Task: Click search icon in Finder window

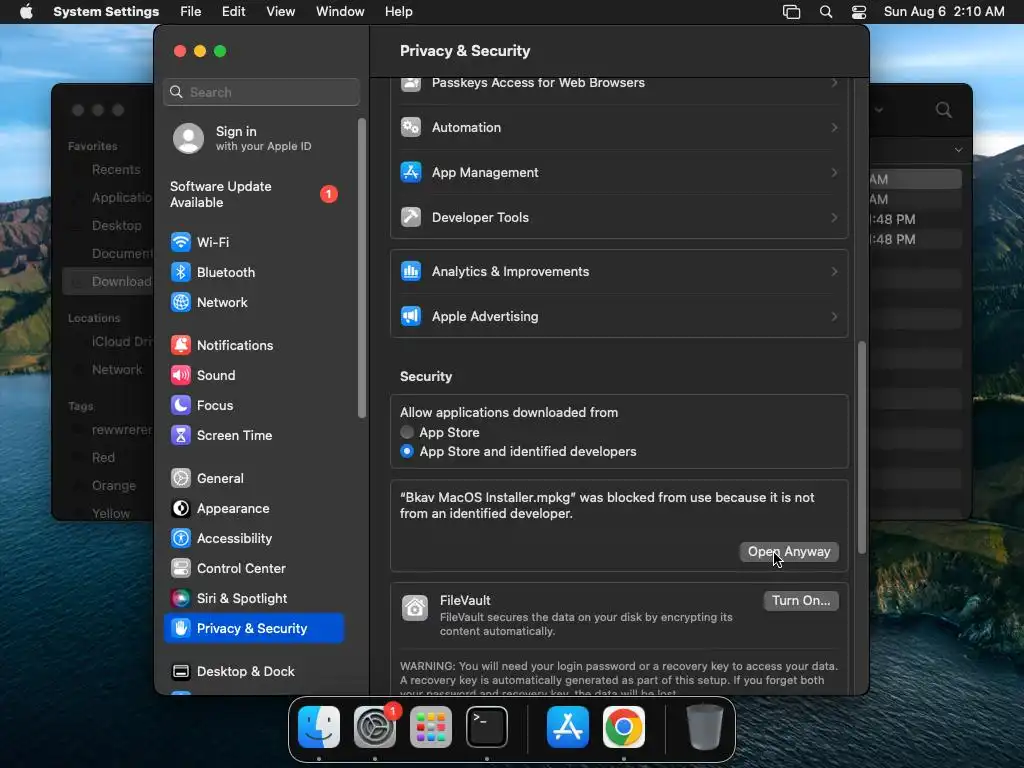Action: 944,110
